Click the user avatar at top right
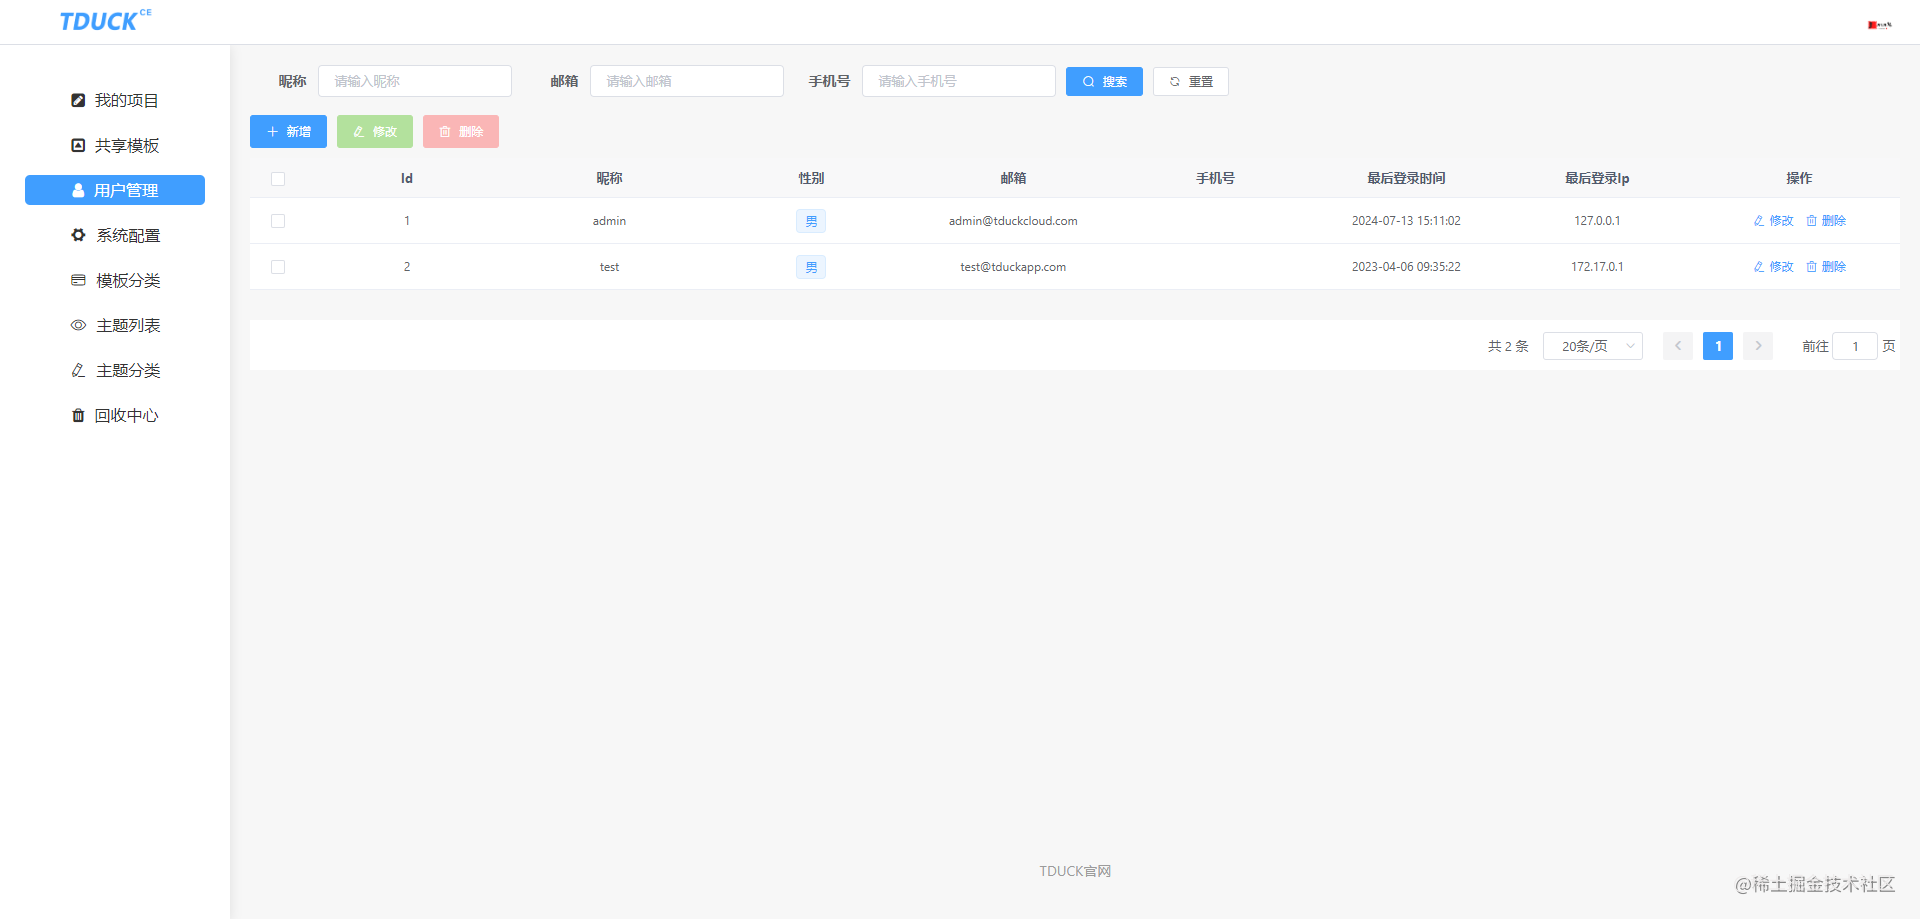The height and width of the screenshot is (919, 1920). 1880,24
